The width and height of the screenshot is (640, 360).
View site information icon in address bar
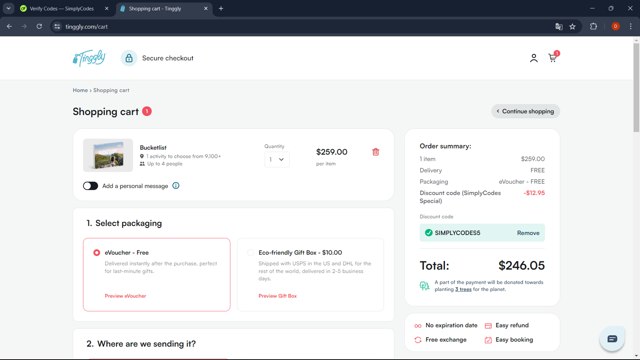(x=57, y=27)
